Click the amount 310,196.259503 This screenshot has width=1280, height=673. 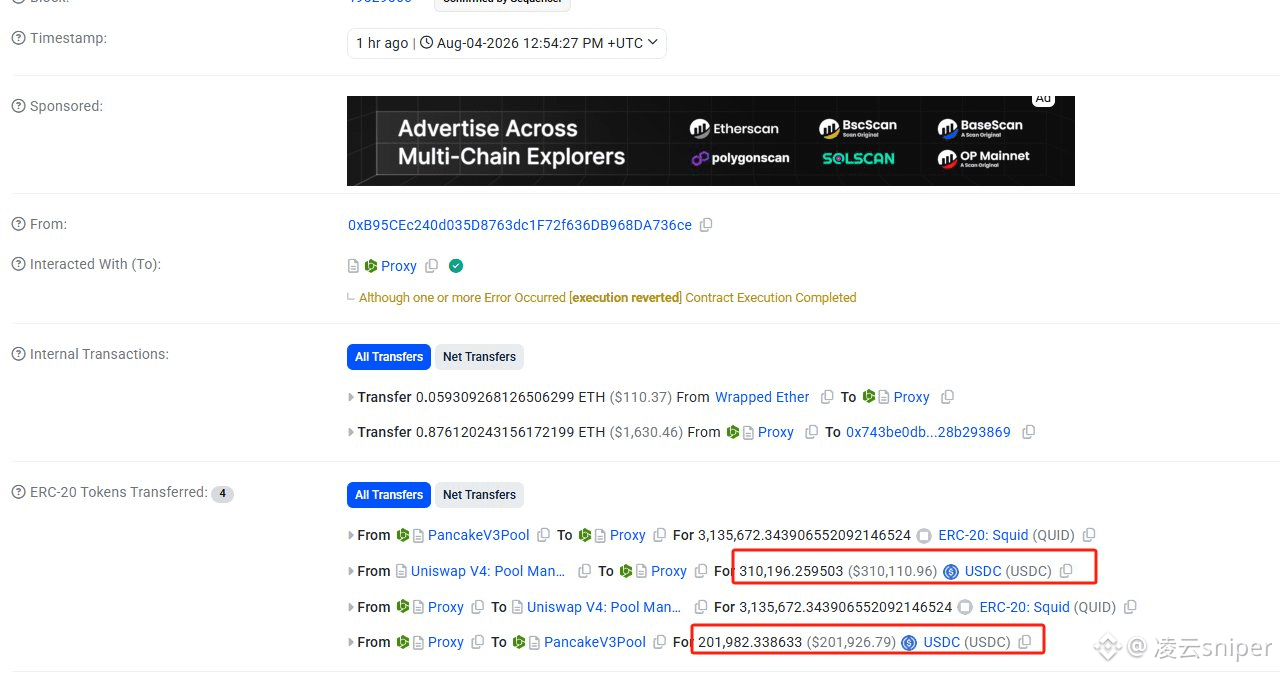[x=791, y=571]
